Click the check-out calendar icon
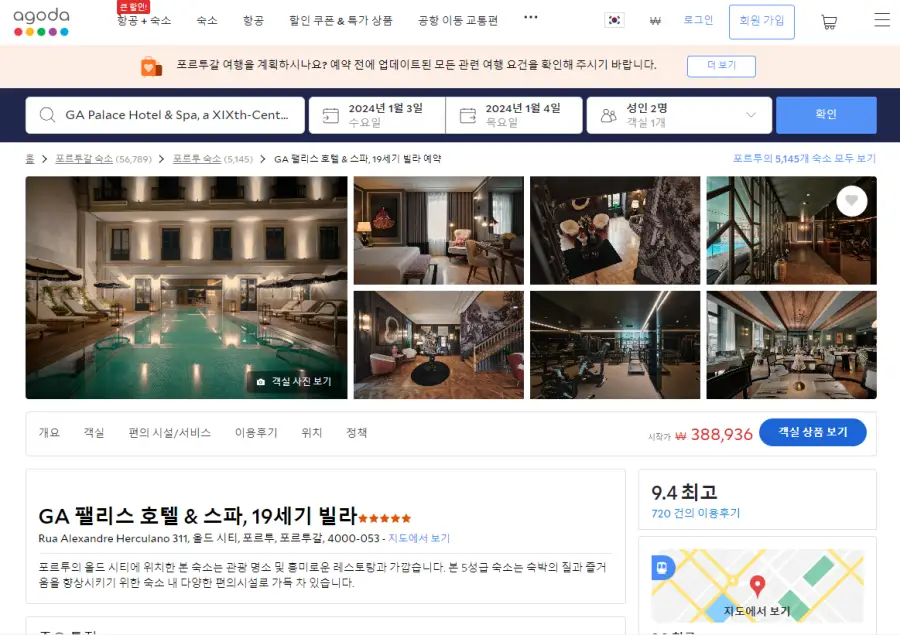This screenshot has width=900, height=635. point(468,115)
